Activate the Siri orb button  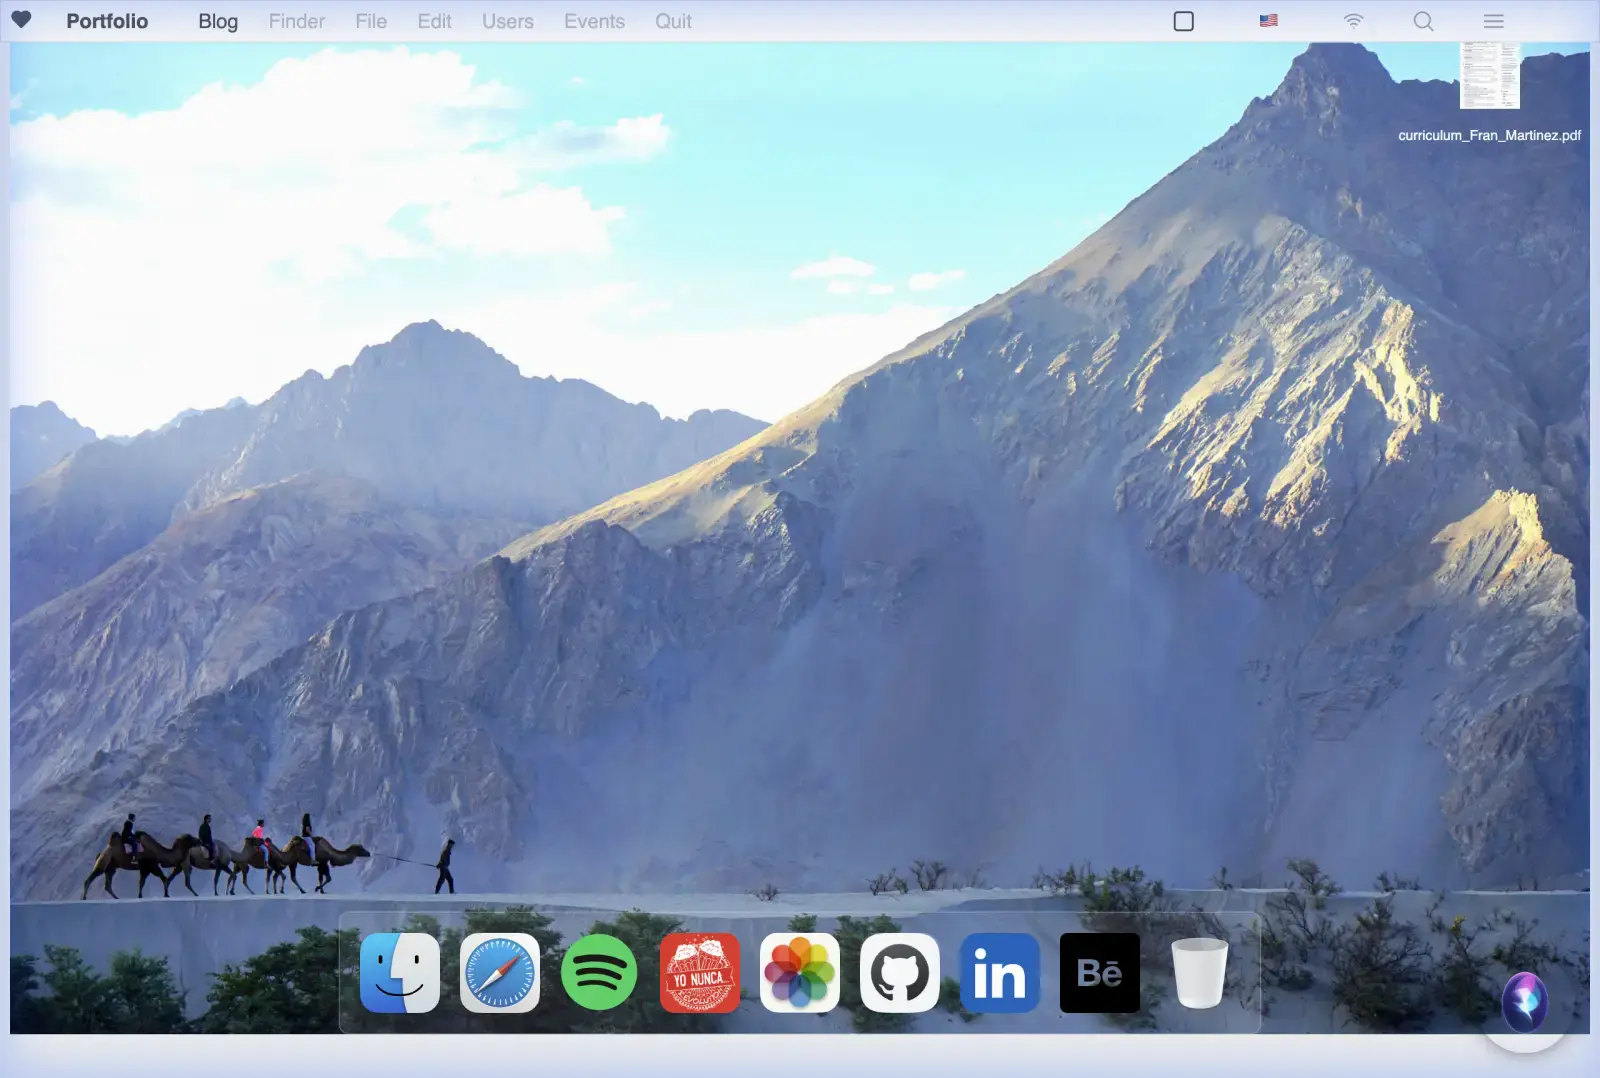pyautogui.click(x=1525, y=1002)
